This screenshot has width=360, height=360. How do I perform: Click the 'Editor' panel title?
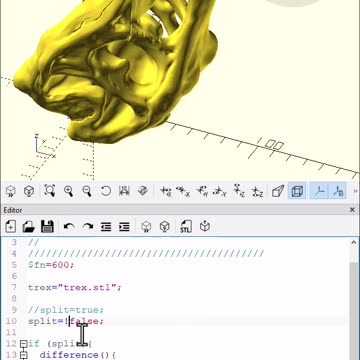tap(13, 210)
